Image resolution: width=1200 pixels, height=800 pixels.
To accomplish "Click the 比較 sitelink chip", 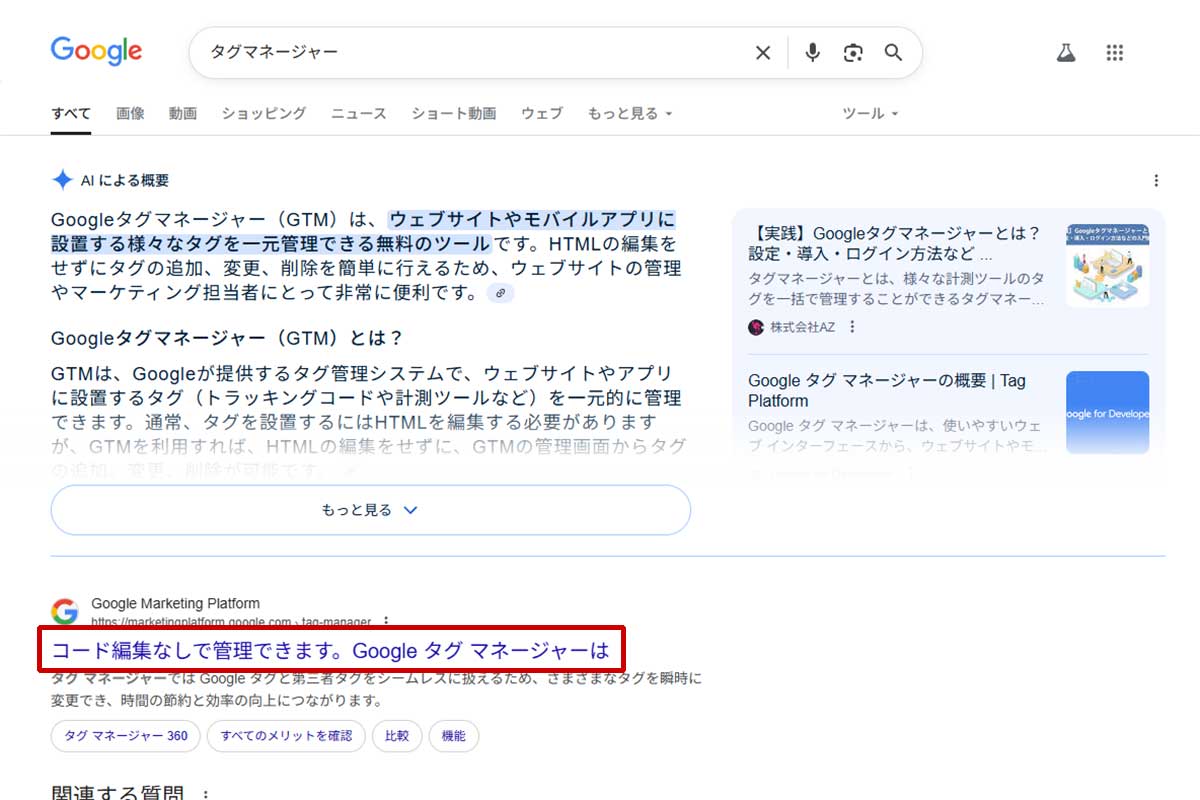I will (x=397, y=736).
